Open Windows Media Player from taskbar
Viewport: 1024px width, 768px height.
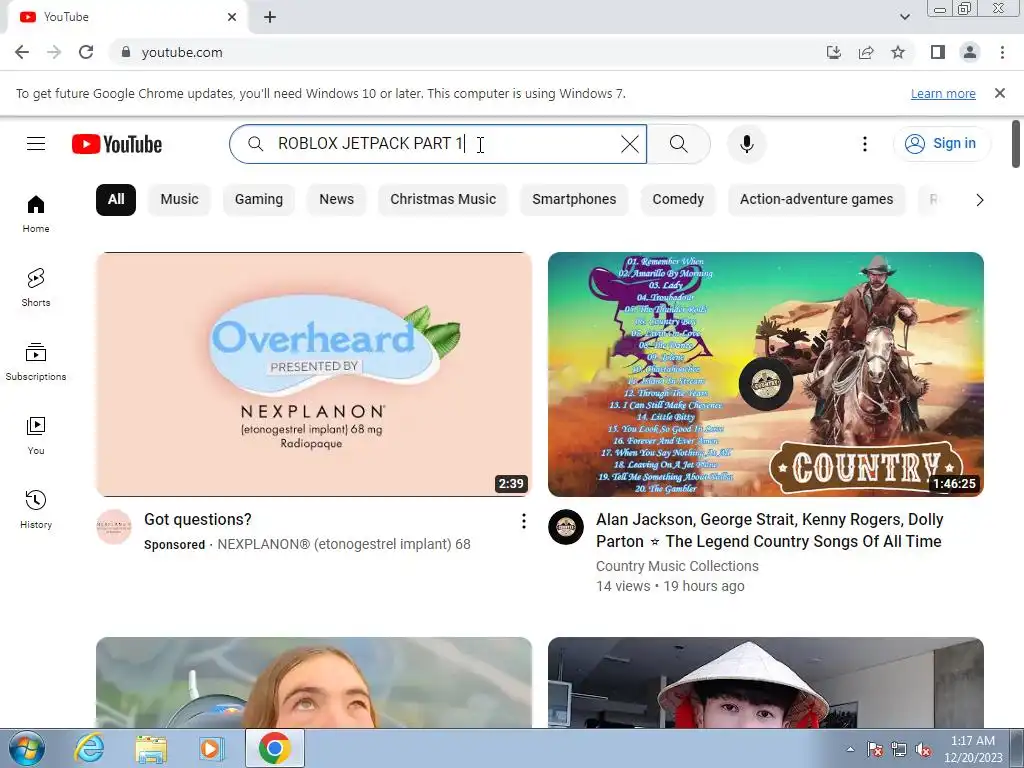[x=211, y=749]
